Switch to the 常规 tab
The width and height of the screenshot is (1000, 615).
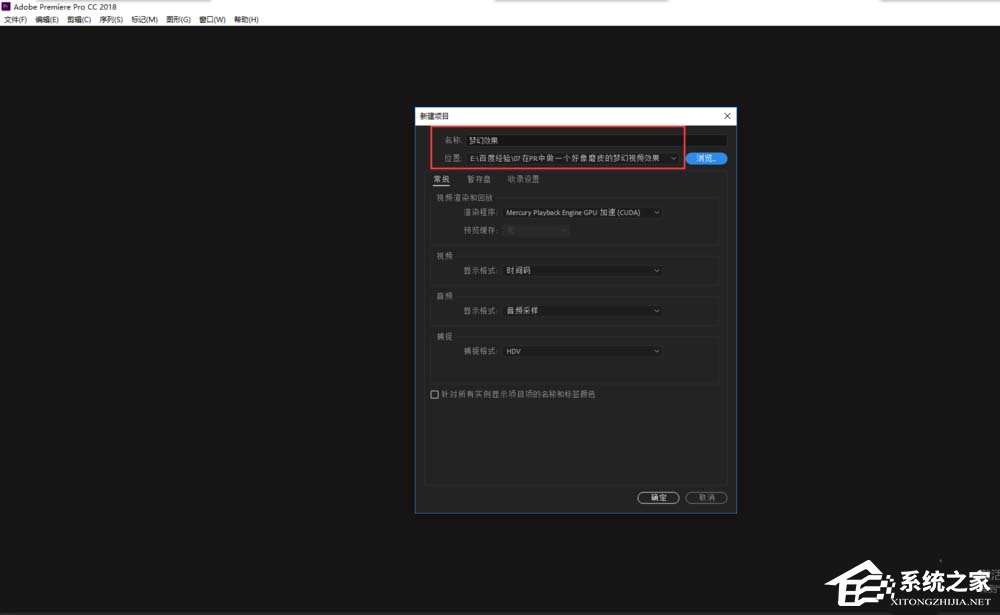tap(441, 179)
